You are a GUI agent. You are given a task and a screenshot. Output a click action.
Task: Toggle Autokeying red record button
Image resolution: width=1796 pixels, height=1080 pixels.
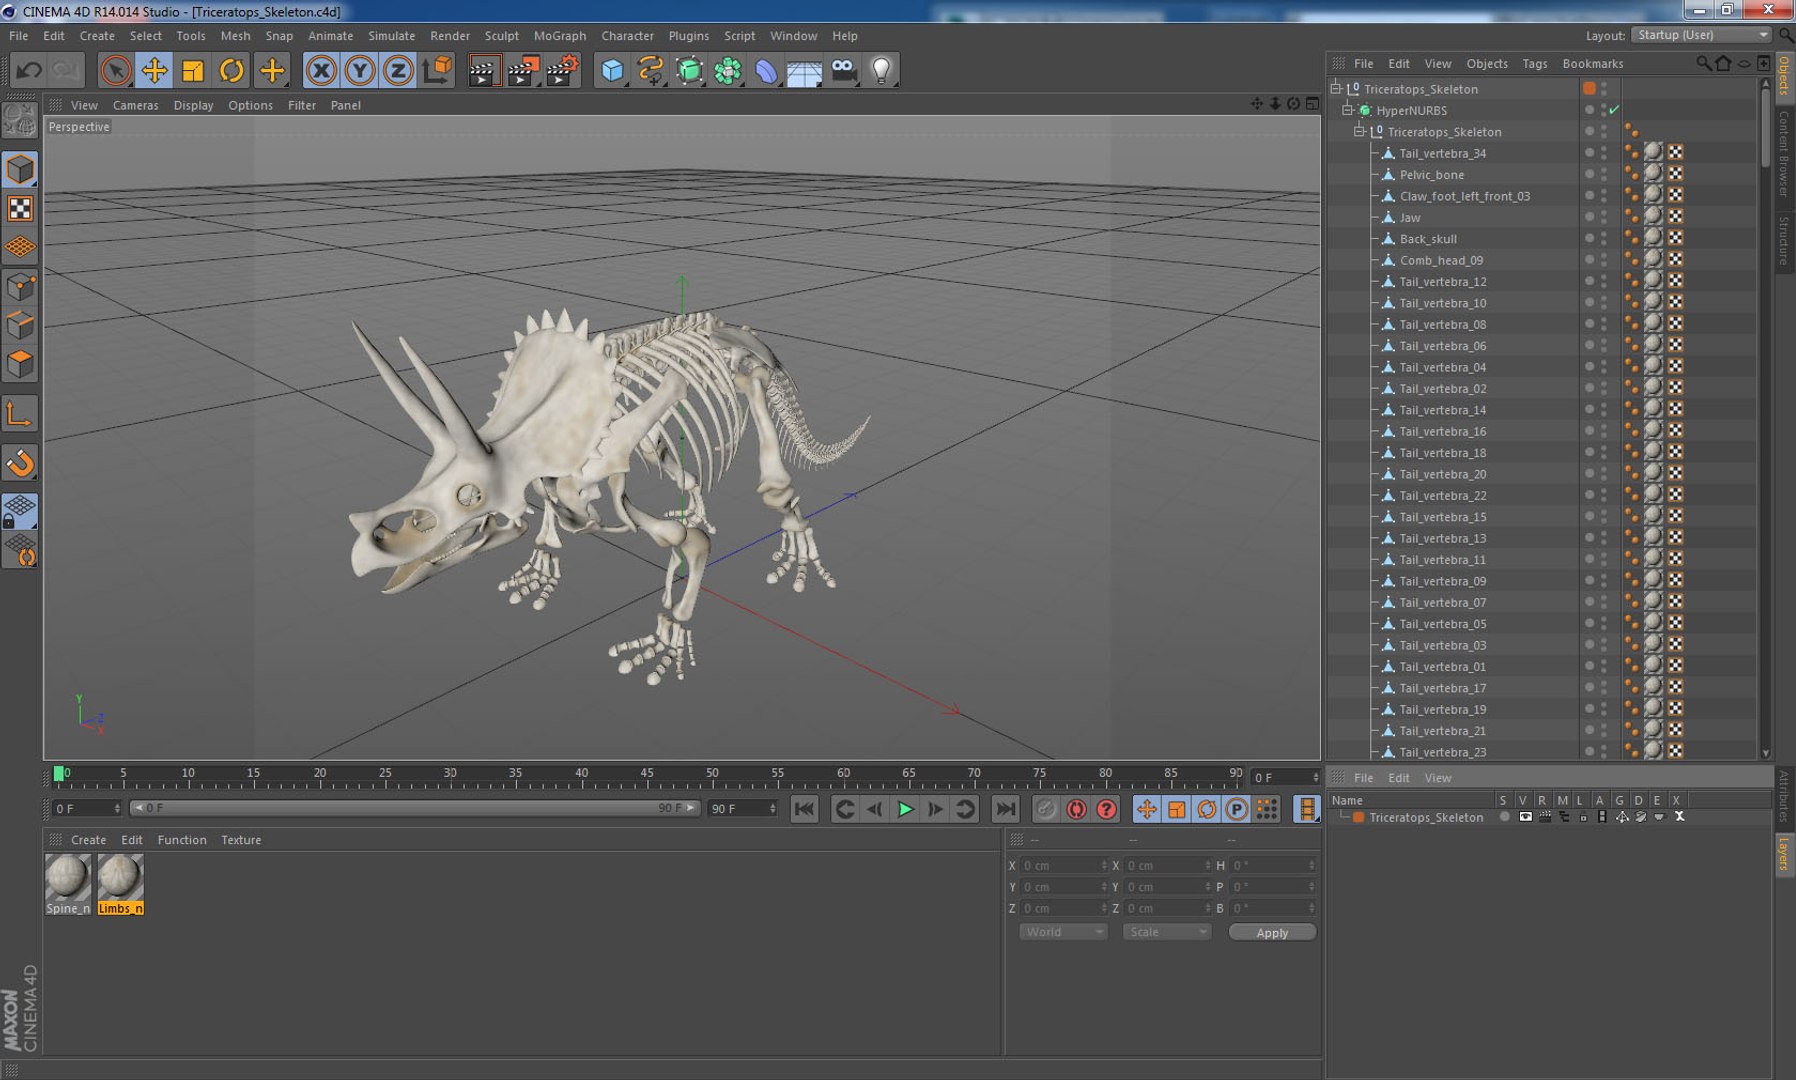[x=1076, y=809]
